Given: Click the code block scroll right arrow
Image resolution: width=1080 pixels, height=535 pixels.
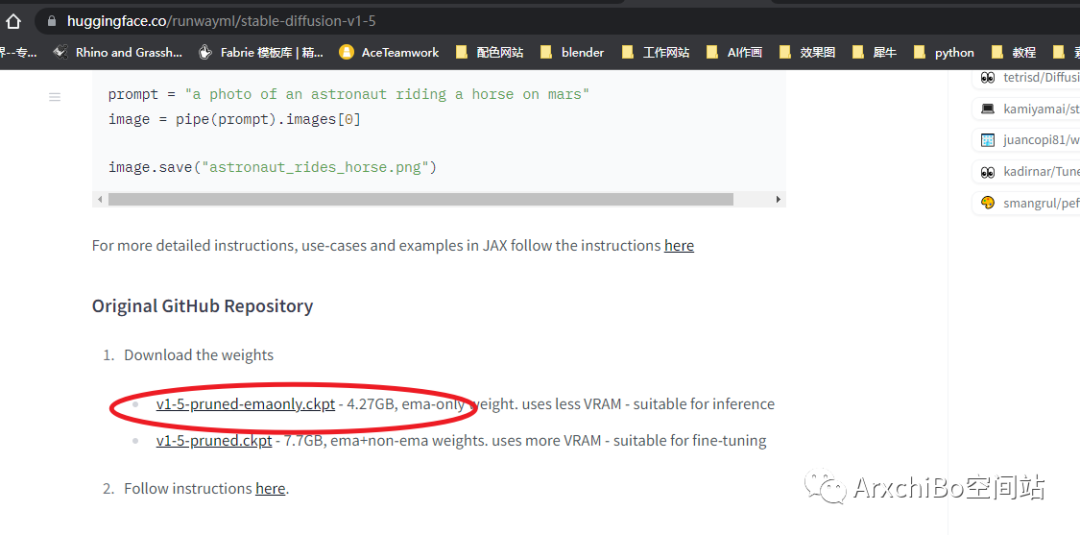Looking at the screenshot, I should (x=778, y=199).
